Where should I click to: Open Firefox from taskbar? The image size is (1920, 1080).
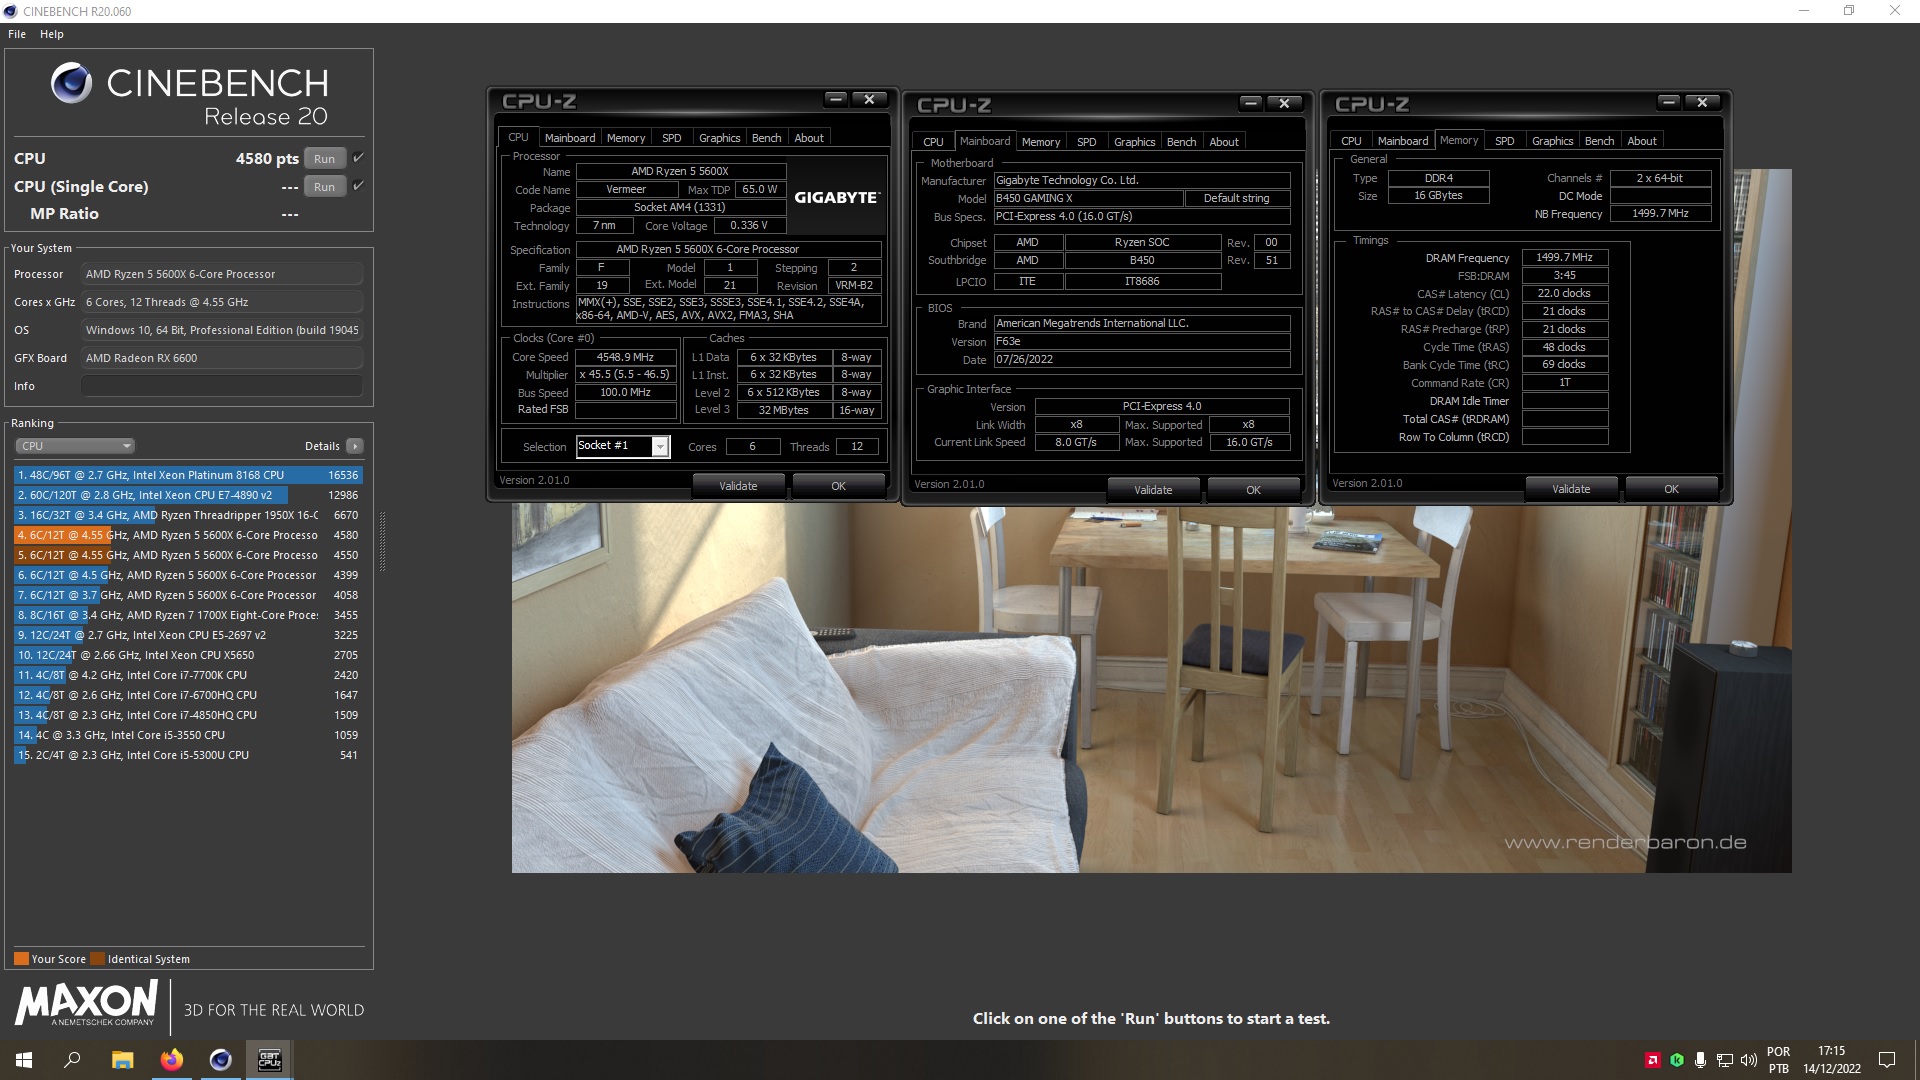click(171, 1060)
